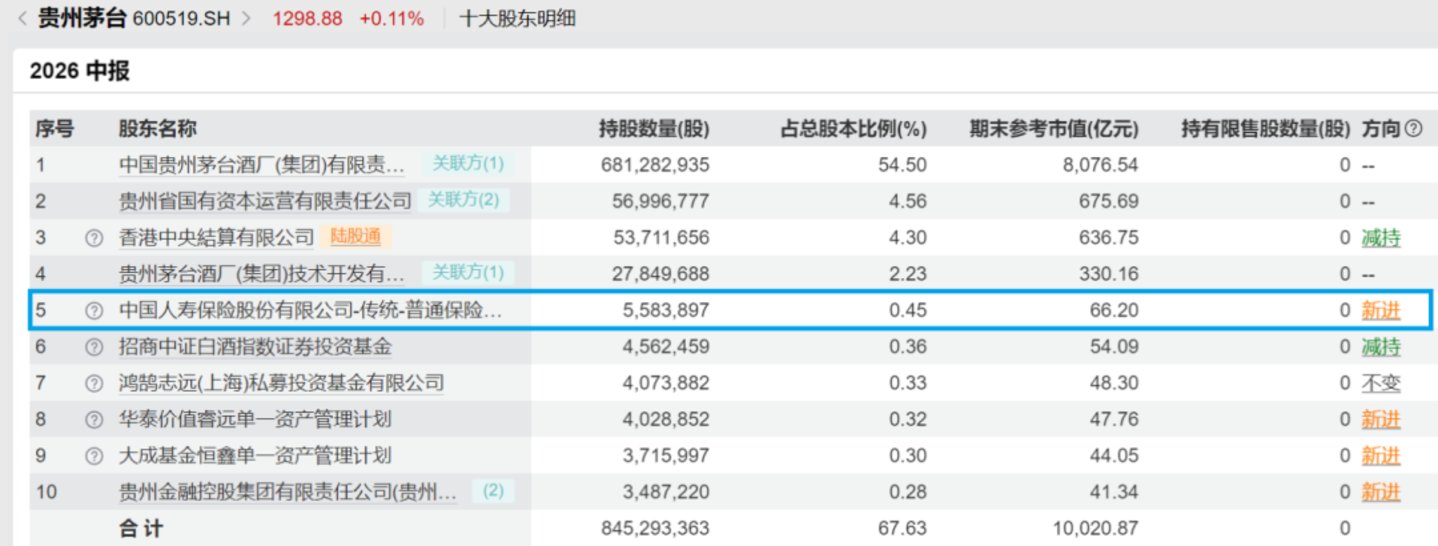Open shareholder 贵州金融控股集团有限责任公司
Viewport: 1438px width, 546px height.
(288, 492)
